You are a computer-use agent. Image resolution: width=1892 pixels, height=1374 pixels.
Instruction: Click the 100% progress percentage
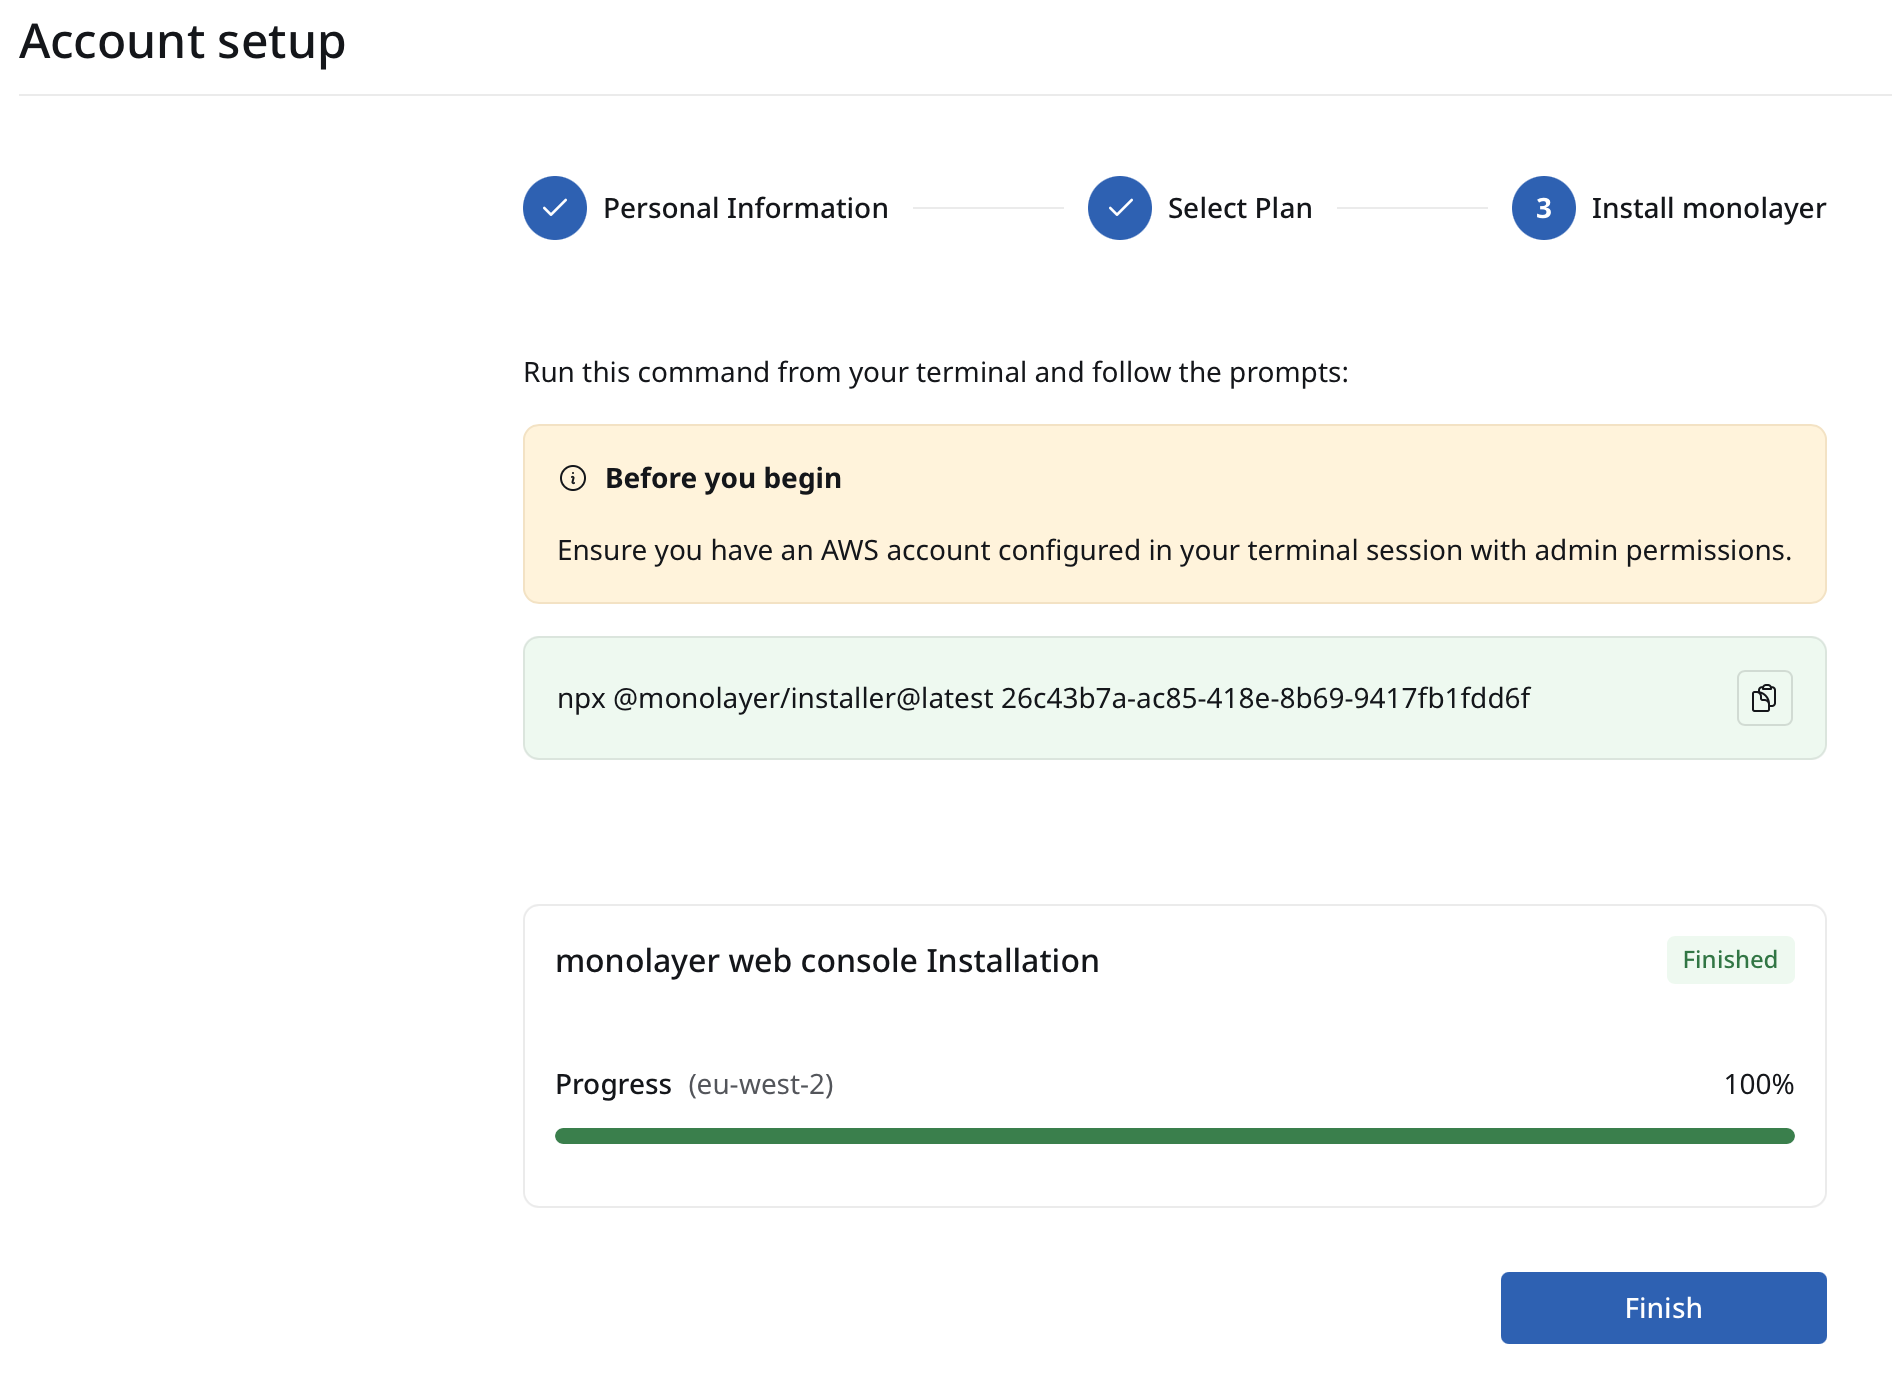(1758, 1084)
